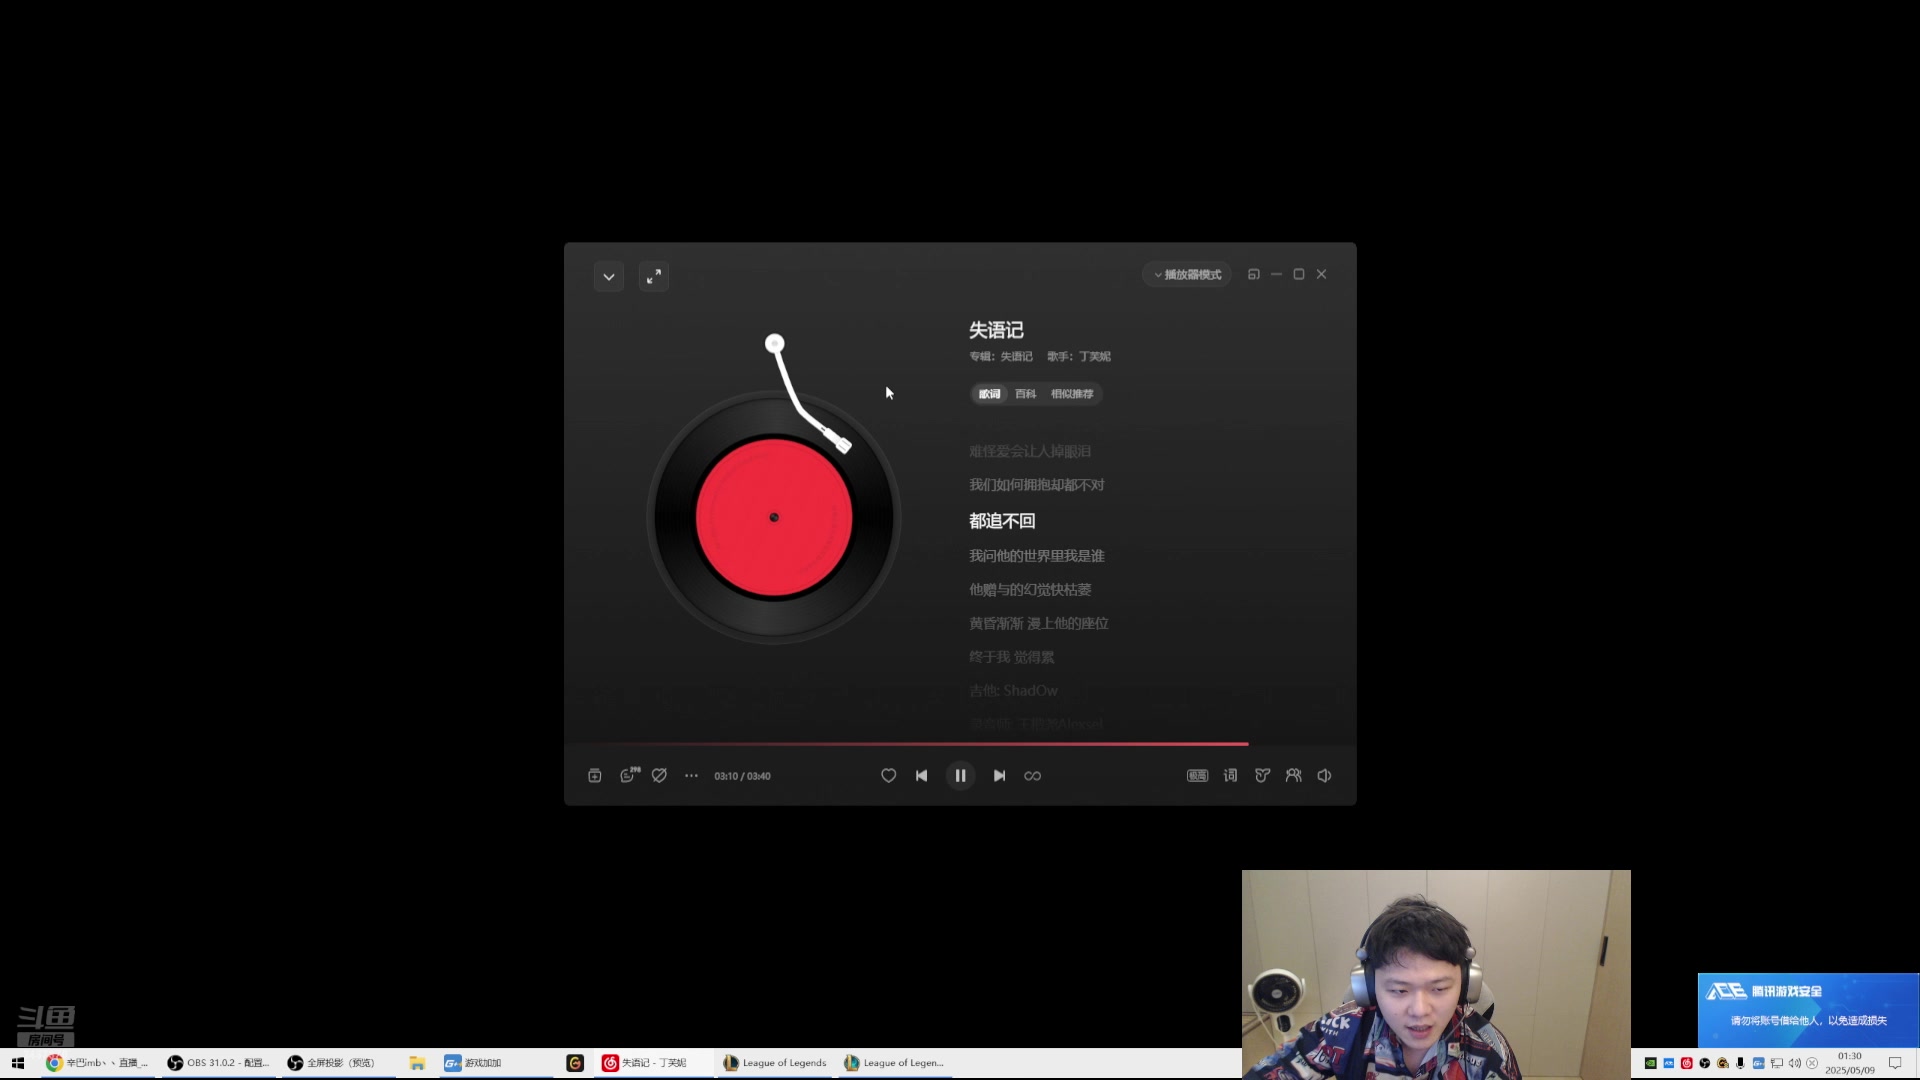Image resolution: width=1920 pixels, height=1080 pixels.
Task: Open the system volume tray icon
Action: pos(1794,1063)
